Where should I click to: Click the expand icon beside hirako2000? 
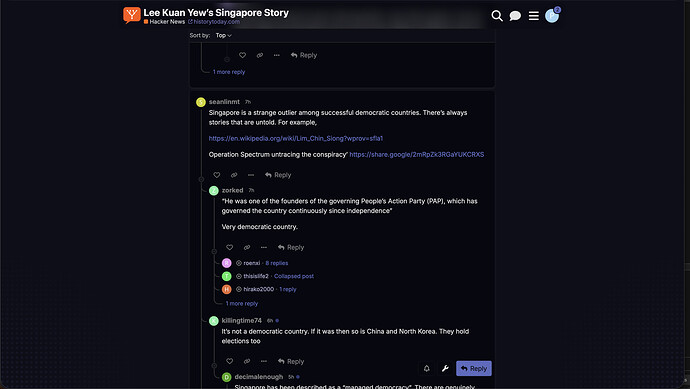coord(239,289)
